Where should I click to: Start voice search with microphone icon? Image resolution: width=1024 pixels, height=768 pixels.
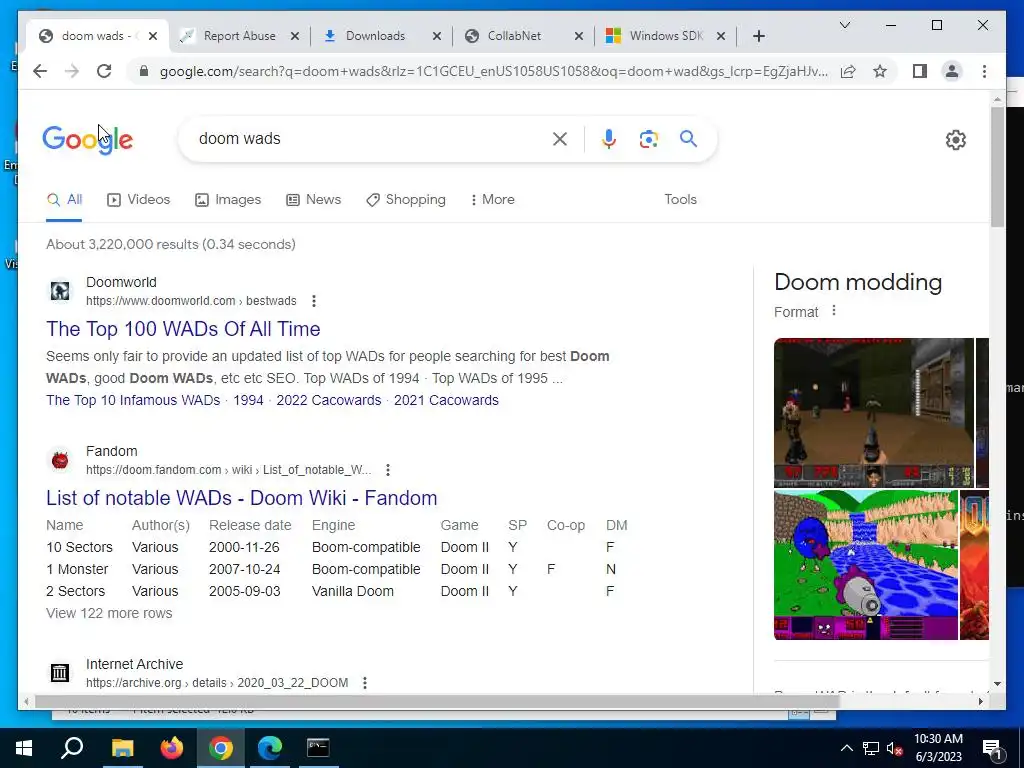[609, 138]
